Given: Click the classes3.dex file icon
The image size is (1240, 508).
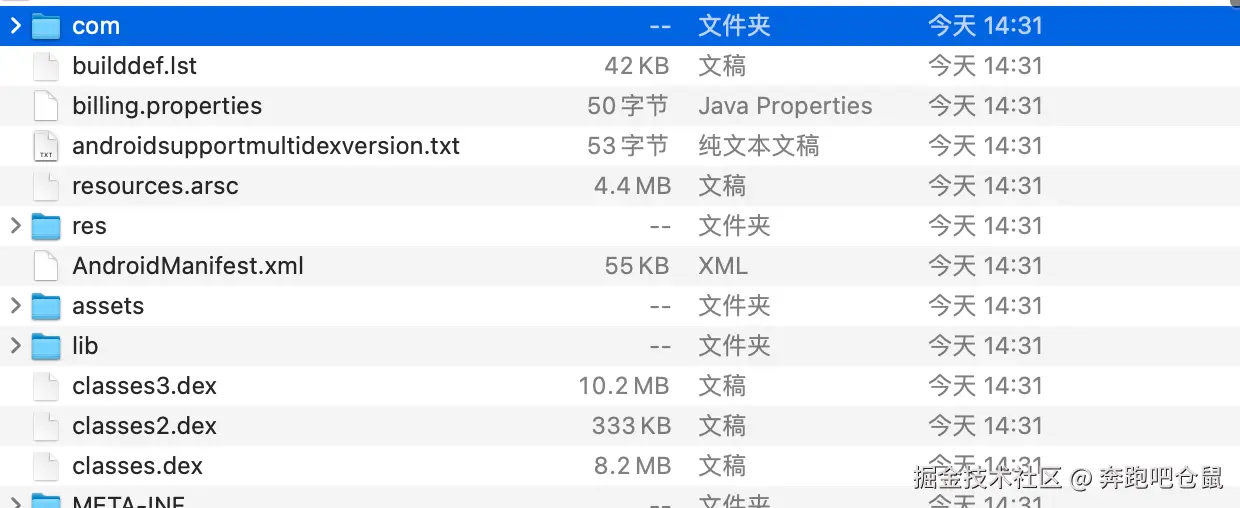Looking at the screenshot, I should (x=46, y=386).
